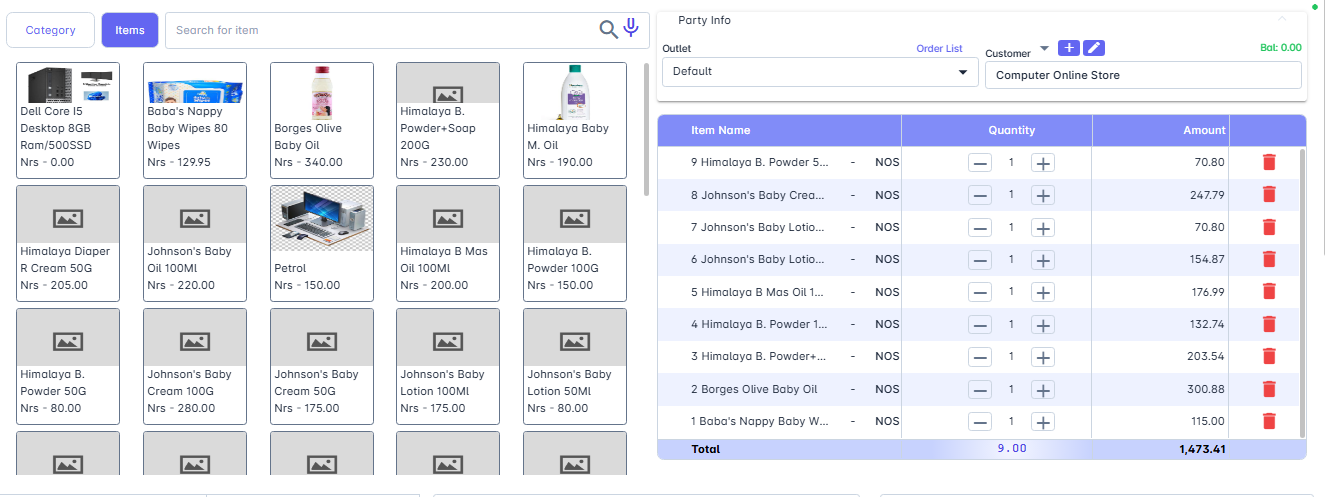1325x497 pixels.
Task: Click the search magnifier icon
Action: [x=608, y=30]
